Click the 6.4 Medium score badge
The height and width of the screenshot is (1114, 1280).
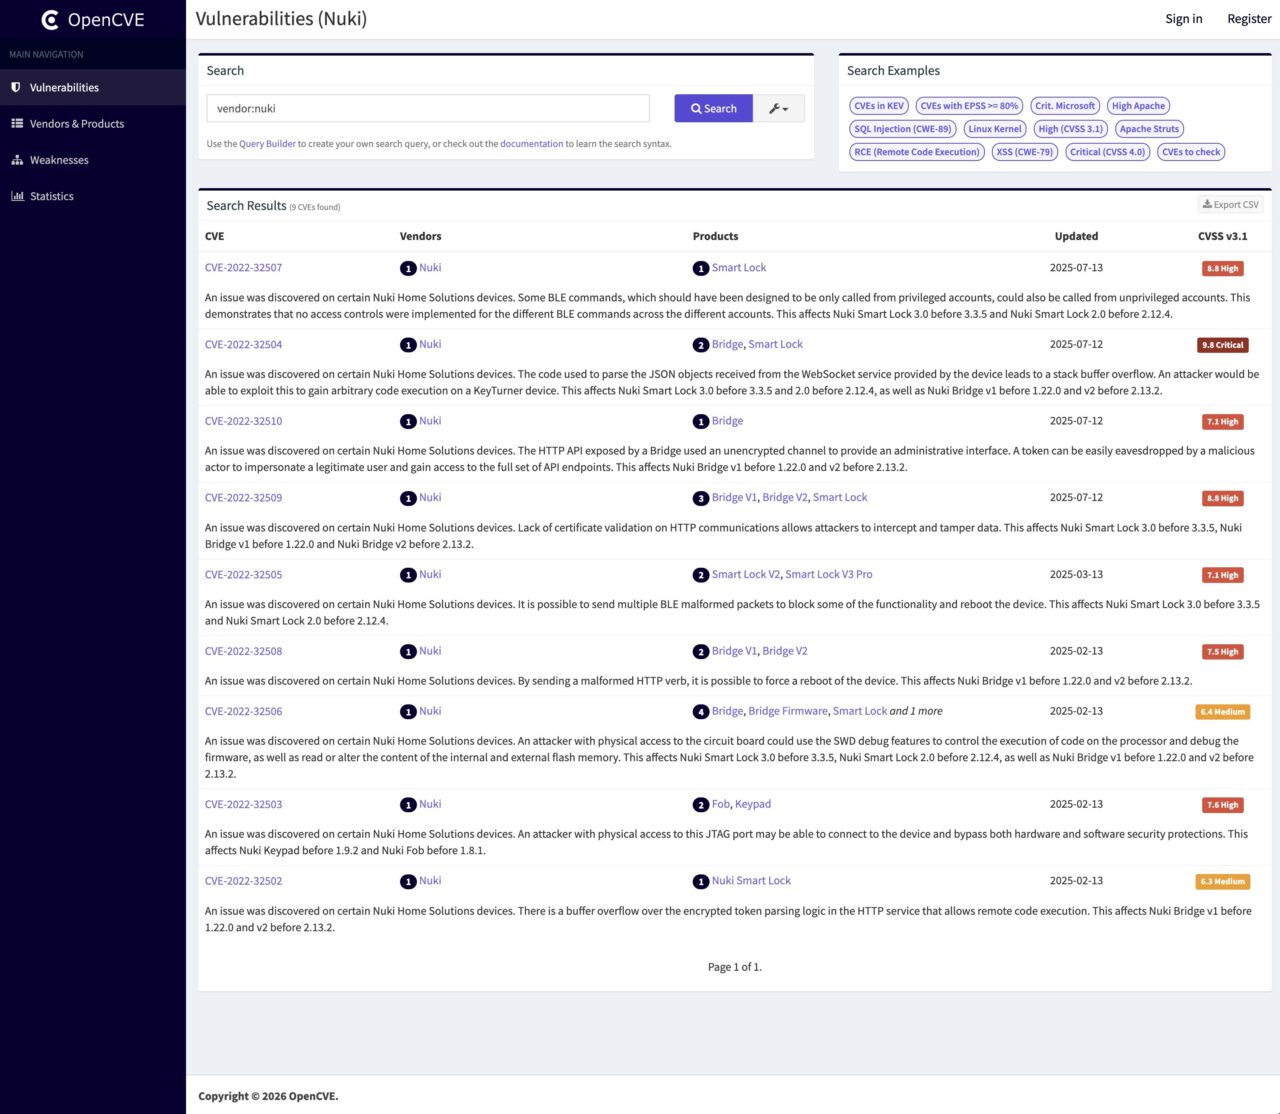point(1222,712)
